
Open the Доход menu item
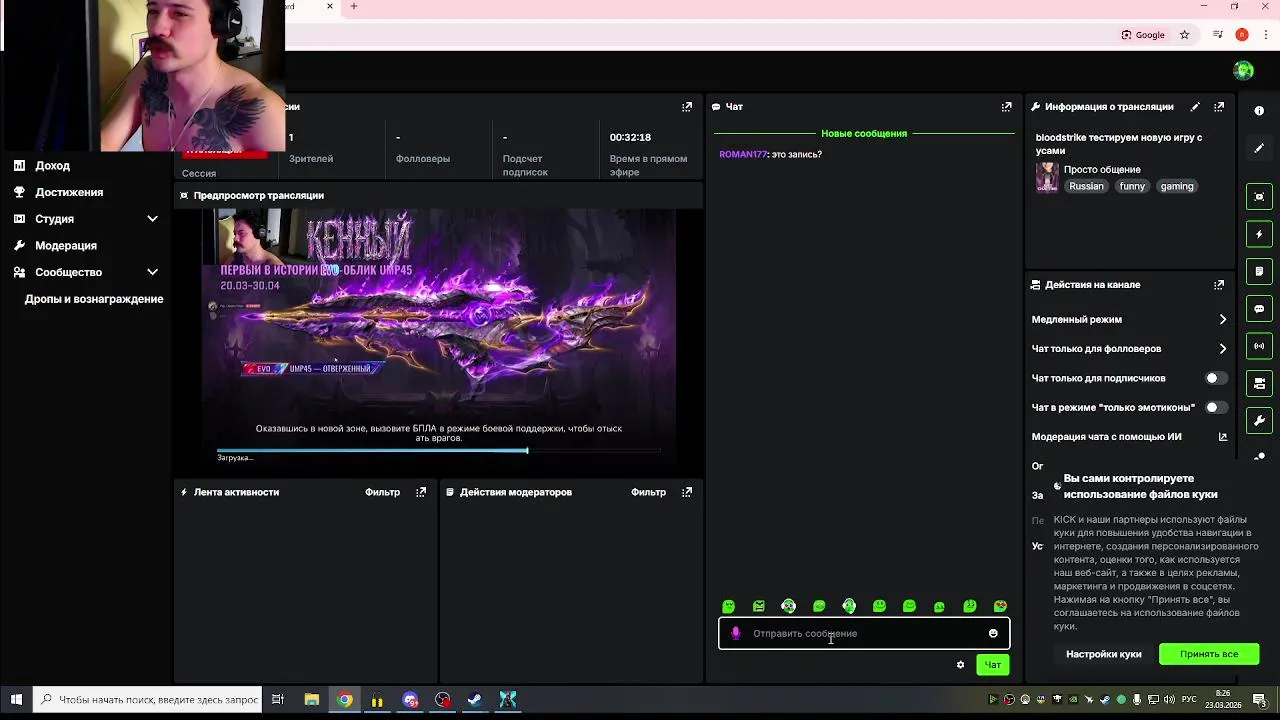[x=52, y=166]
